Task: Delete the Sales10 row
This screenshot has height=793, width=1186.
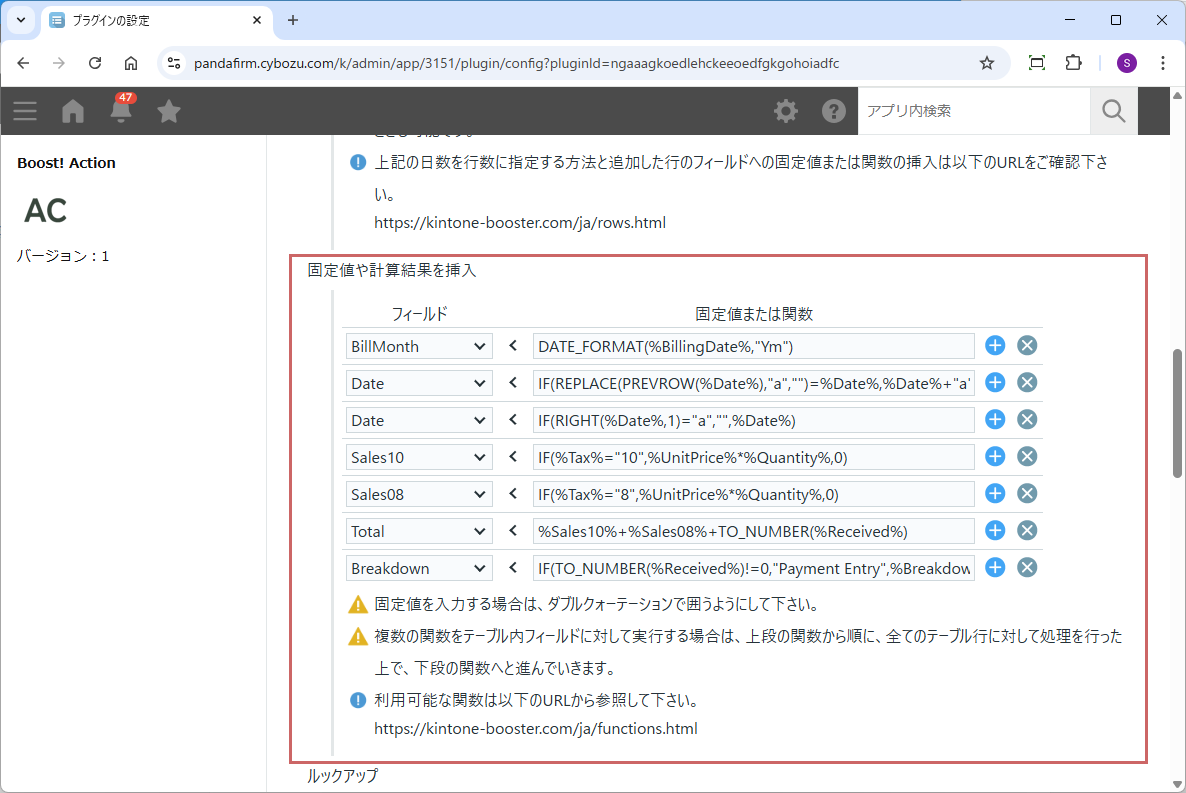Action: pos(1026,457)
